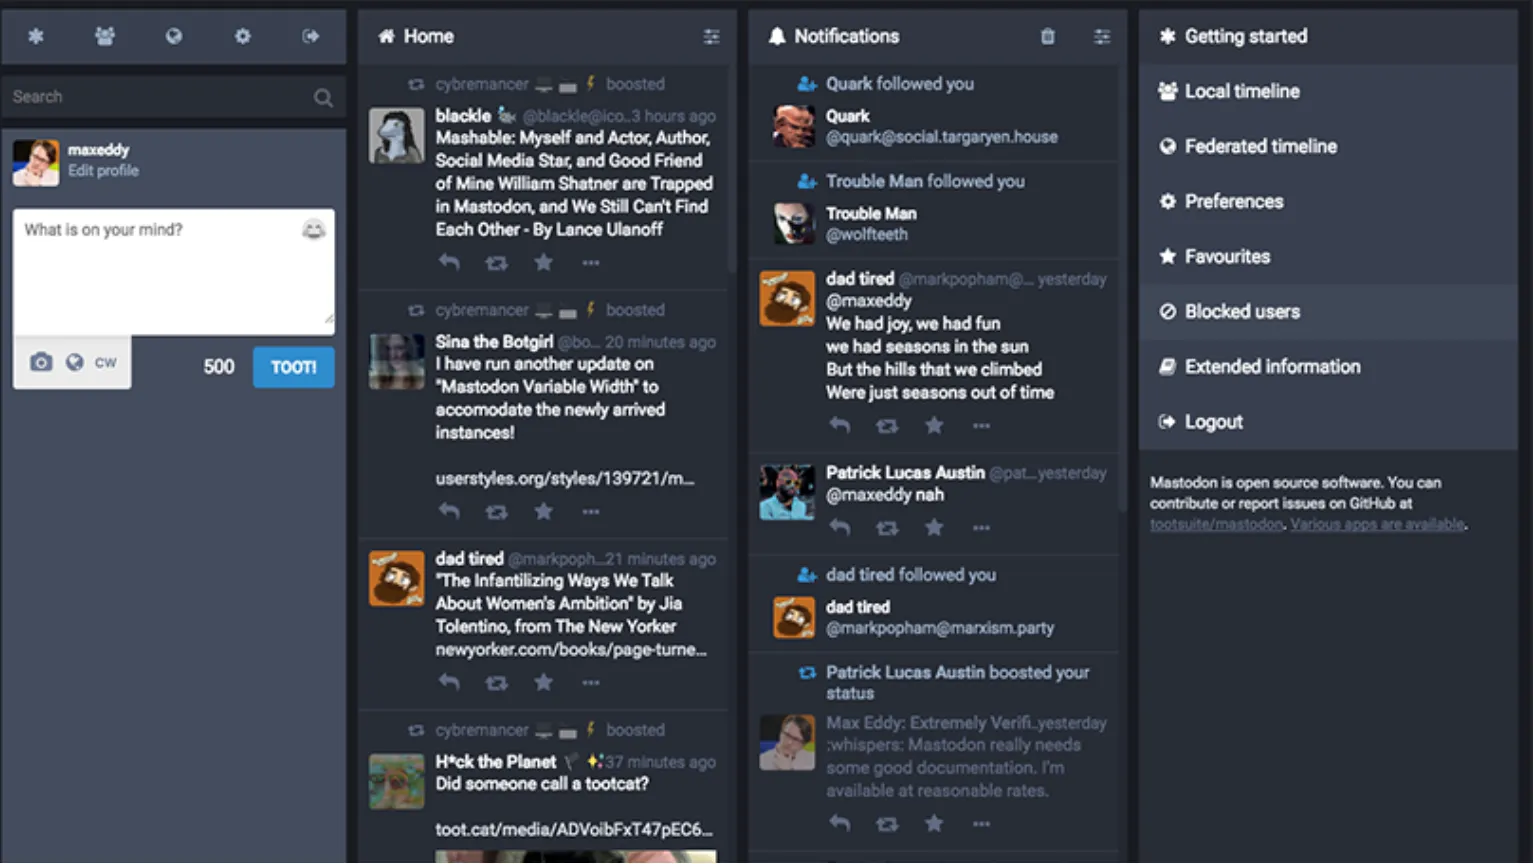Select Local timeline in Getting started
Viewport: 1534px width, 864px height.
1328,92
